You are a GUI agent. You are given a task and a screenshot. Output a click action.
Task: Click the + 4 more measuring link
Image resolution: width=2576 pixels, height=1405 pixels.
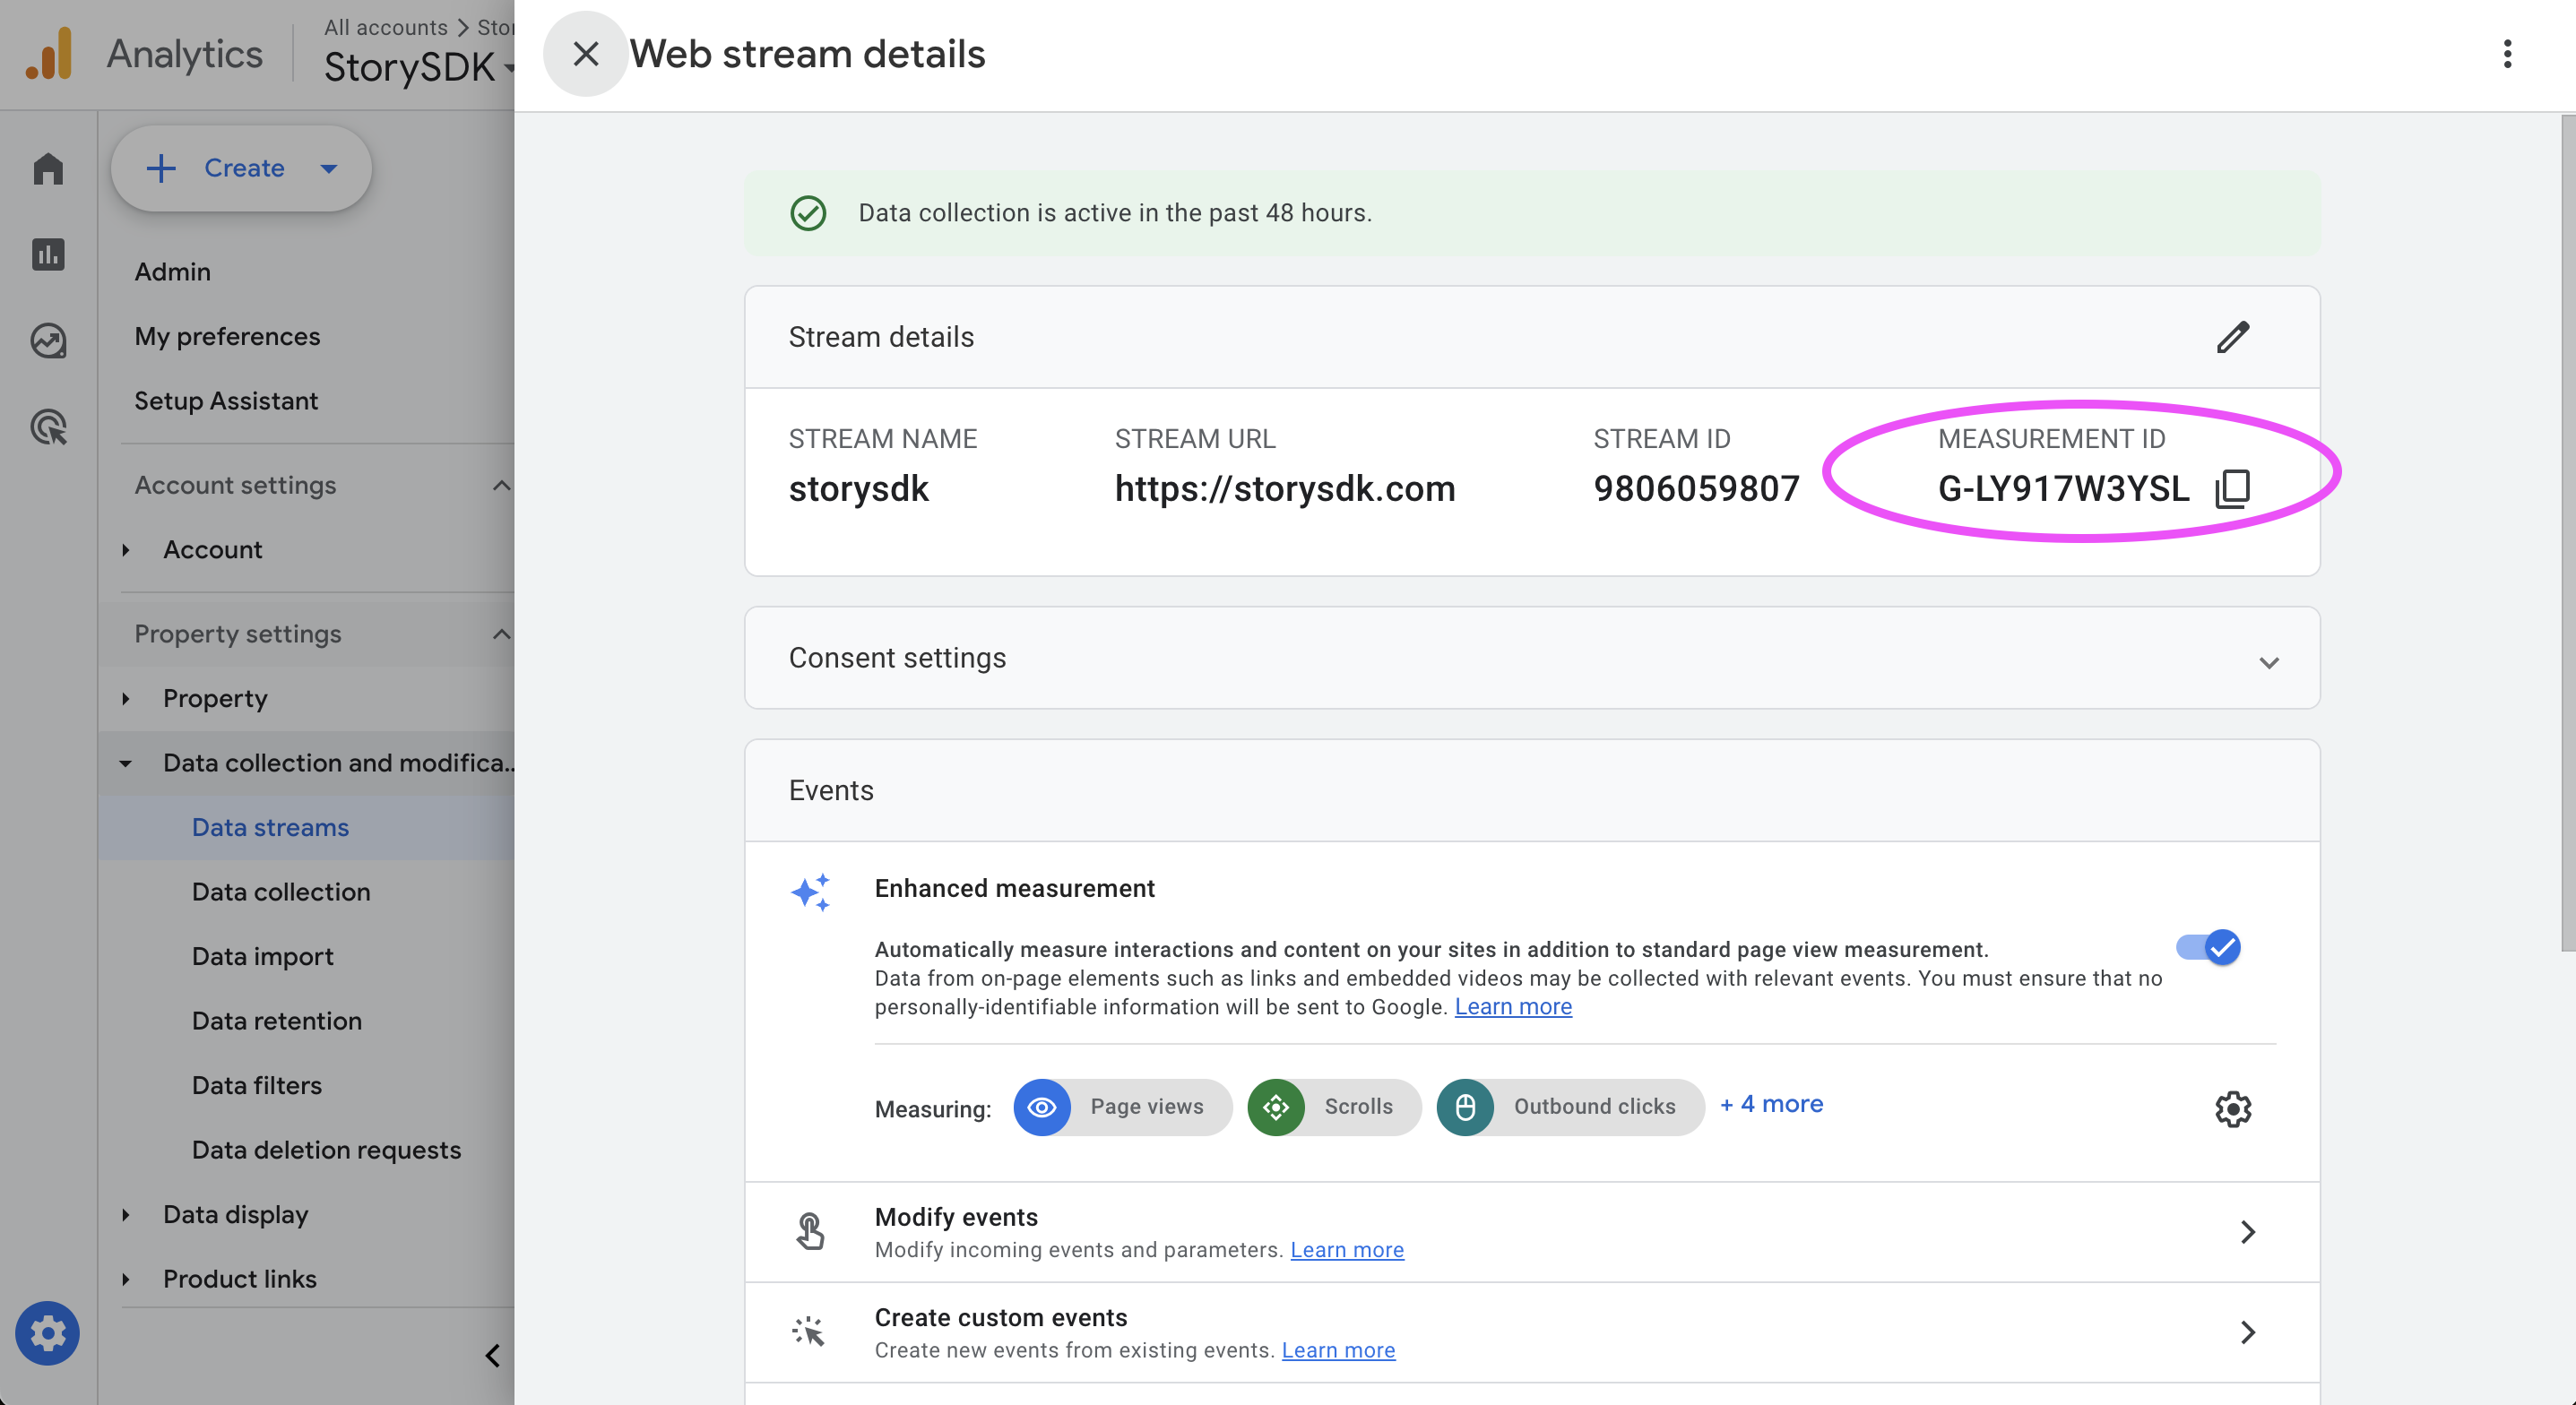tap(1771, 1104)
